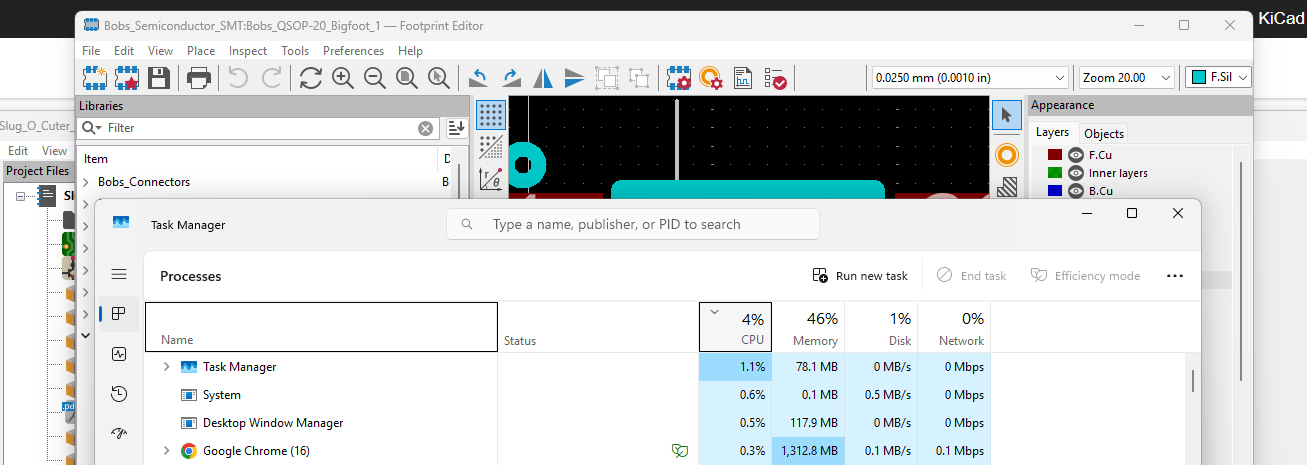
Task: Click B.Cu blue color swatch
Action: (1054, 191)
